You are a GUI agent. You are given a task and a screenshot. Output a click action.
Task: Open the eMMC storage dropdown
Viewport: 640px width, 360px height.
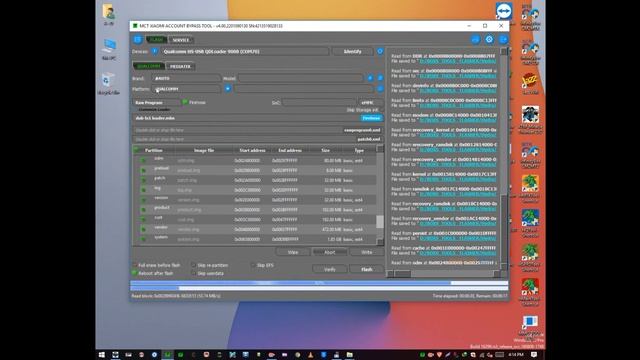(x=371, y=102)
